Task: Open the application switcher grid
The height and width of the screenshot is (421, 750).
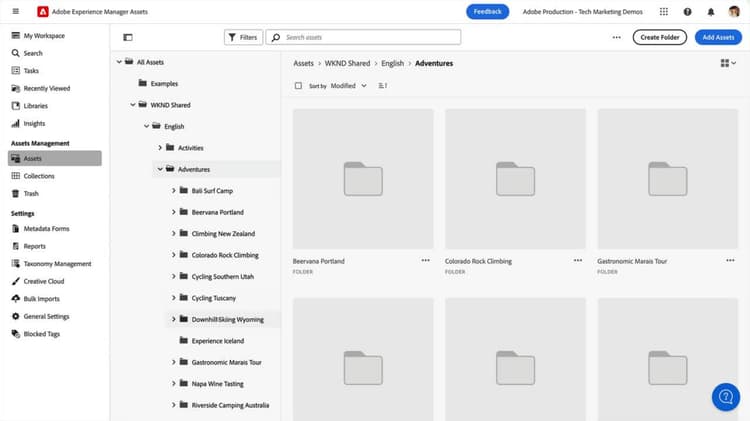Action: pos(663,11)
